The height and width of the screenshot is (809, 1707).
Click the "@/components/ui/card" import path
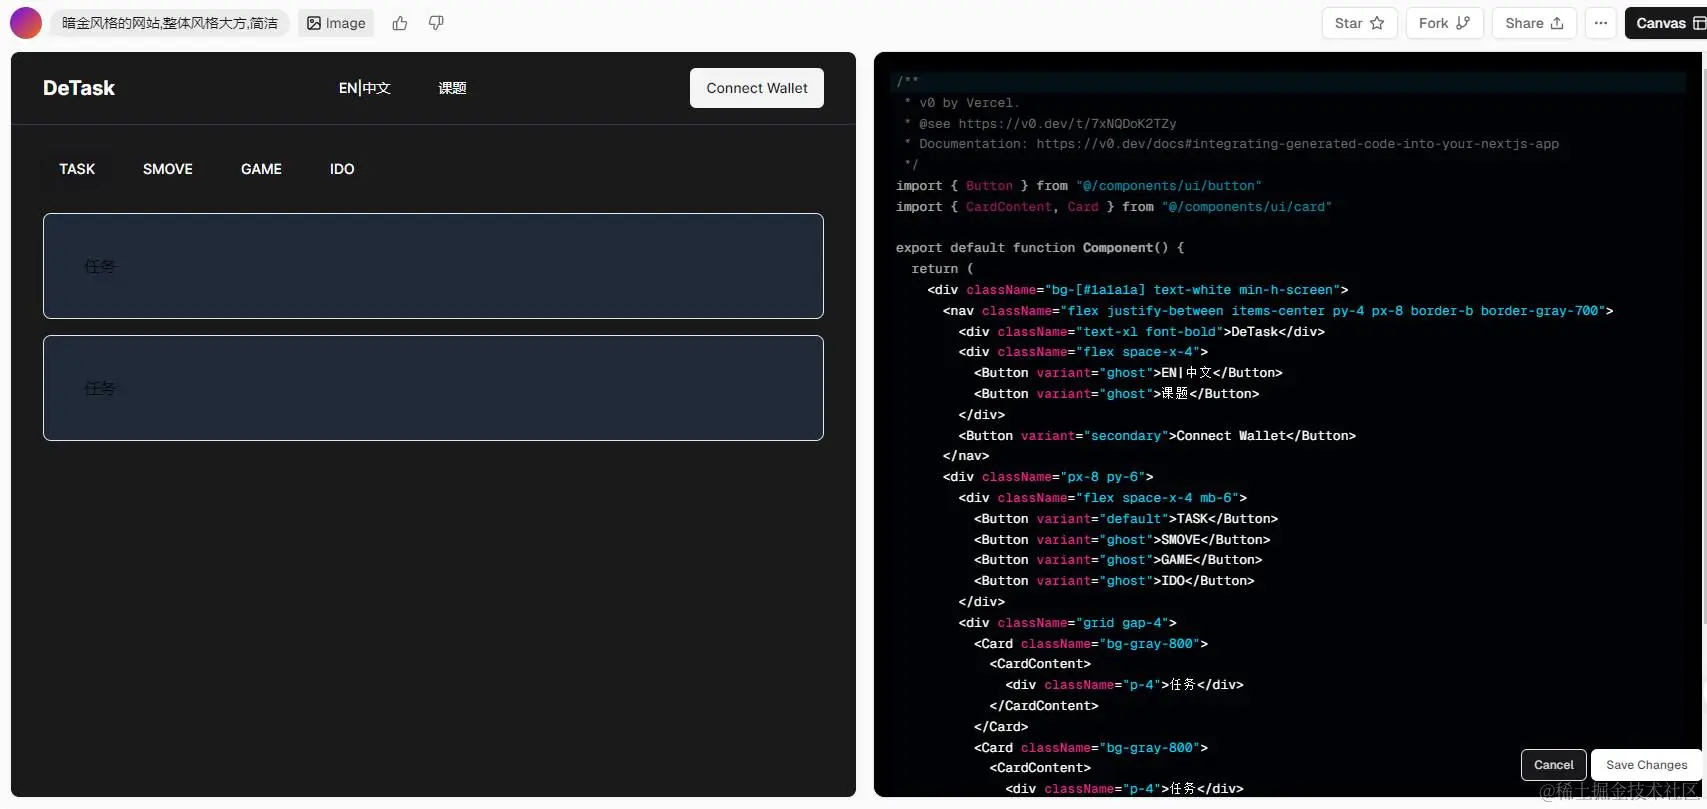pyautogui.click(x=1247, y=207)
